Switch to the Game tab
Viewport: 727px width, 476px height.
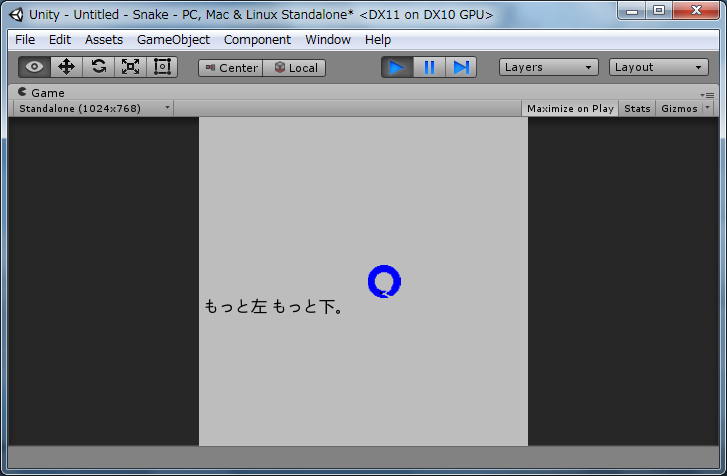point(41,93)
